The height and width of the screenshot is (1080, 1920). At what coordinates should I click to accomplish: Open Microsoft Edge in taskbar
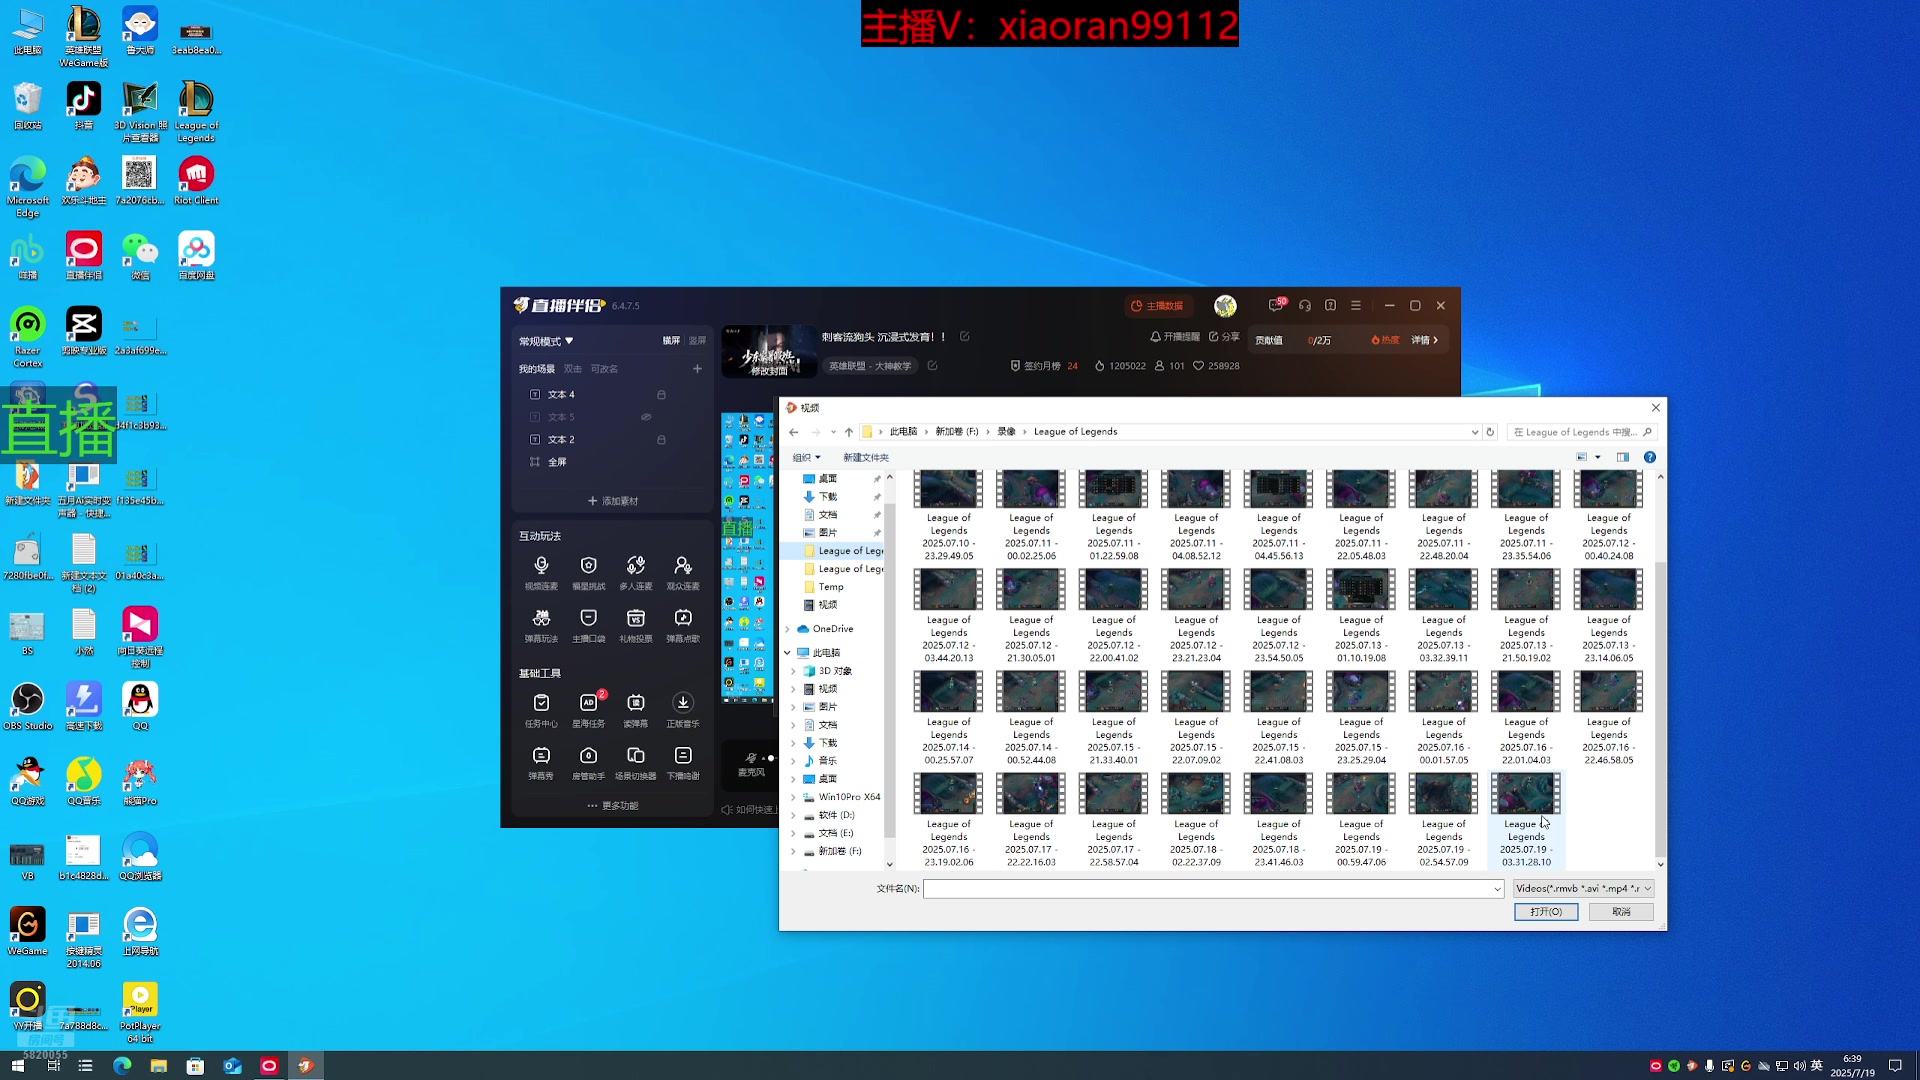[x=122, y=1066]
